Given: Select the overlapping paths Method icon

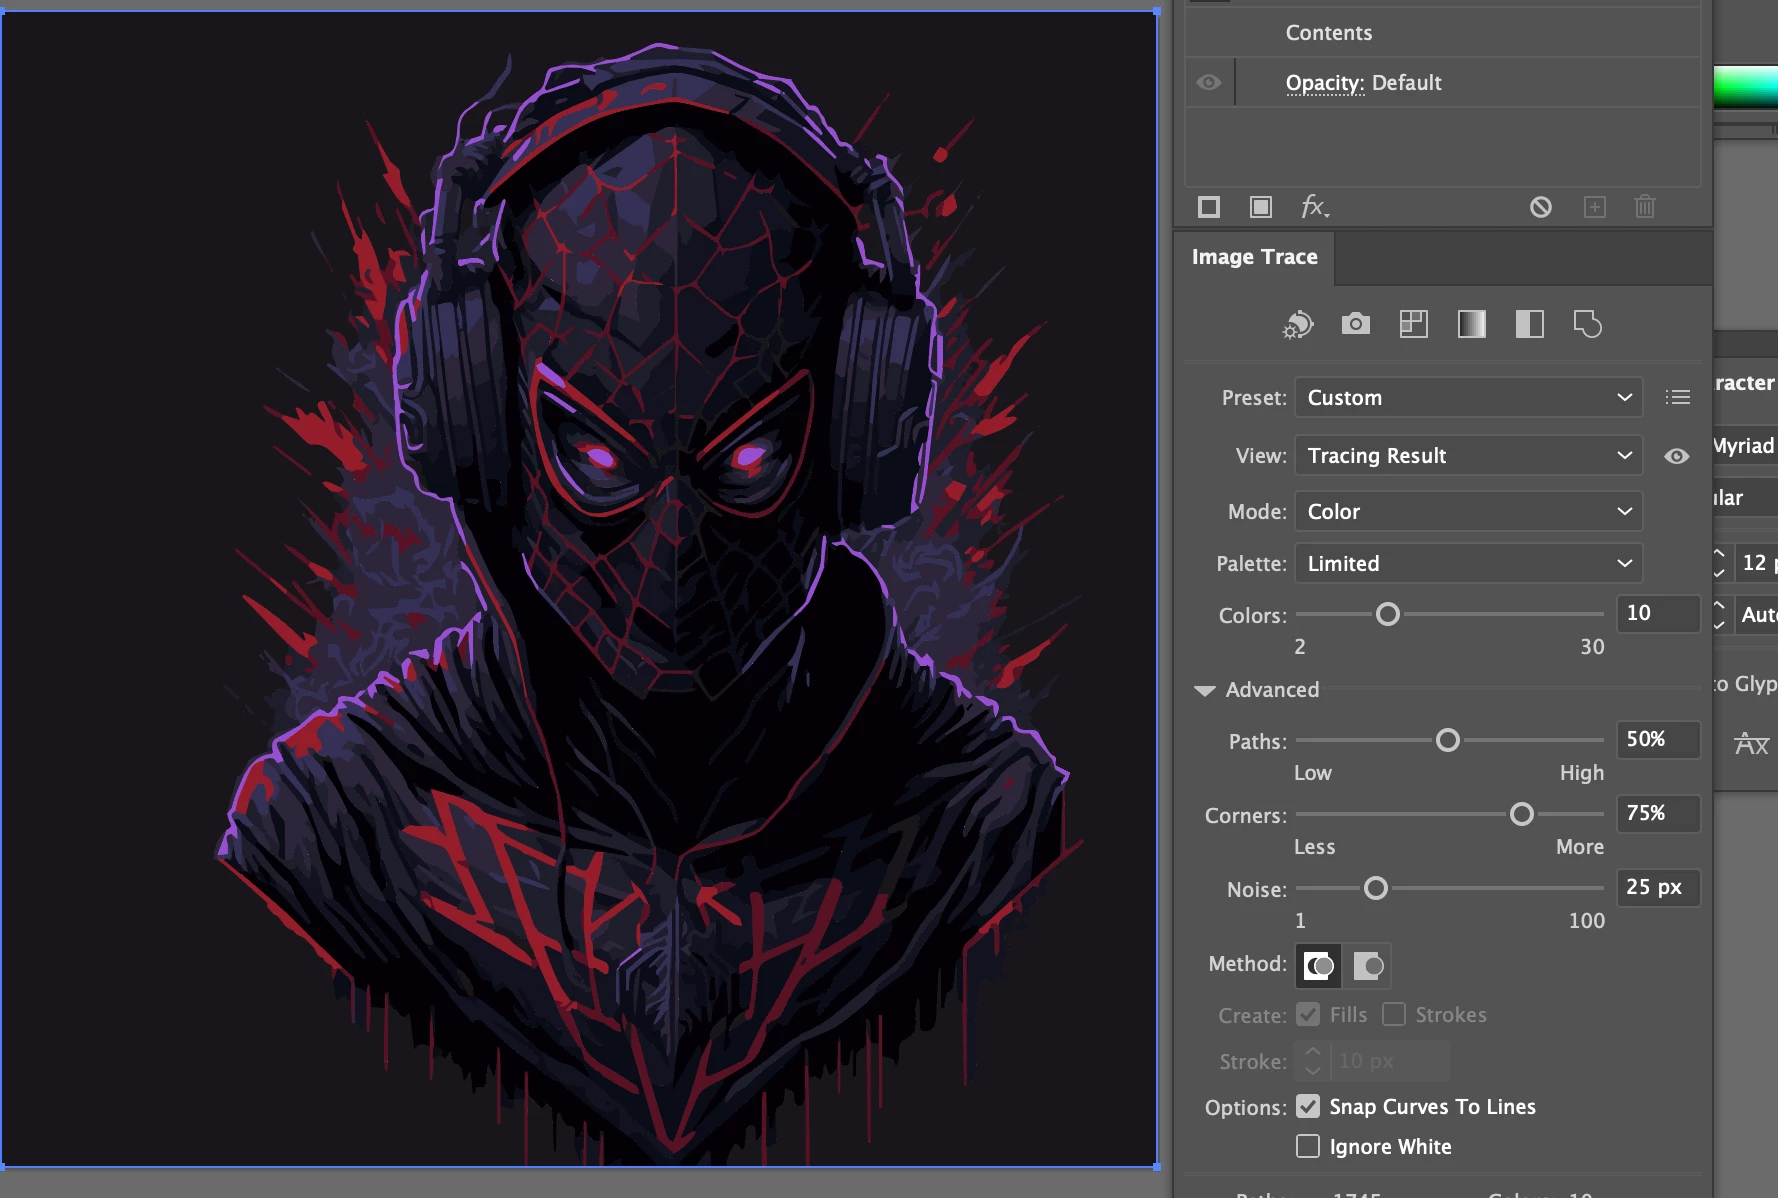Looking at the screenshot, I should pos(1367,966).
